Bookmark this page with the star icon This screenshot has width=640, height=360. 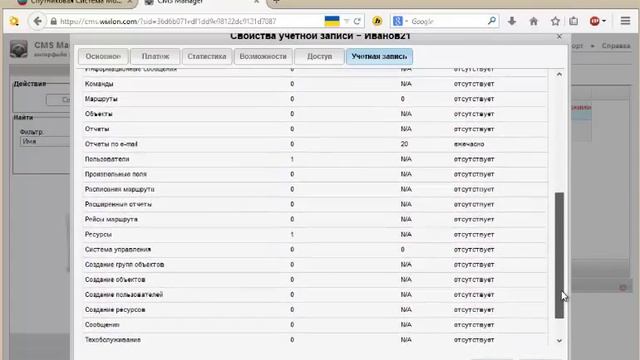555,21
